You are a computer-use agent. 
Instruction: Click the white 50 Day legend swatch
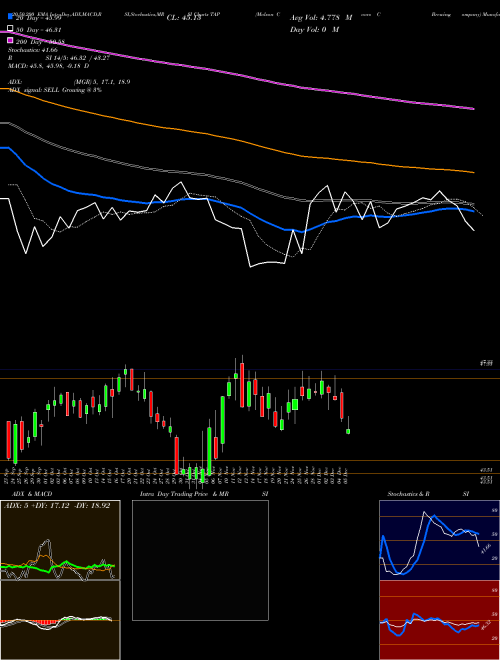tap(11, 29)
